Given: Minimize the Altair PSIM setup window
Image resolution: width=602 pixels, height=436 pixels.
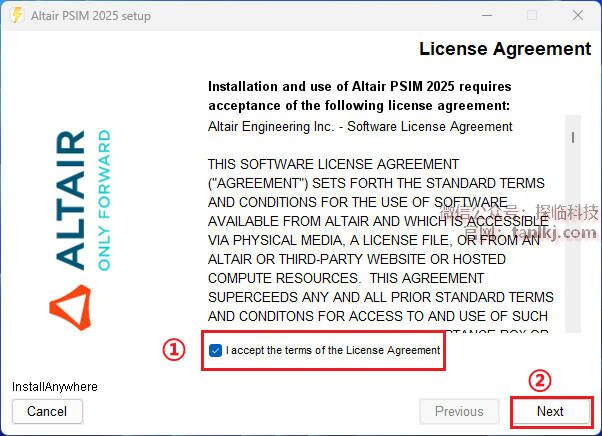Looking at the screenshot, I should [487, 15].
